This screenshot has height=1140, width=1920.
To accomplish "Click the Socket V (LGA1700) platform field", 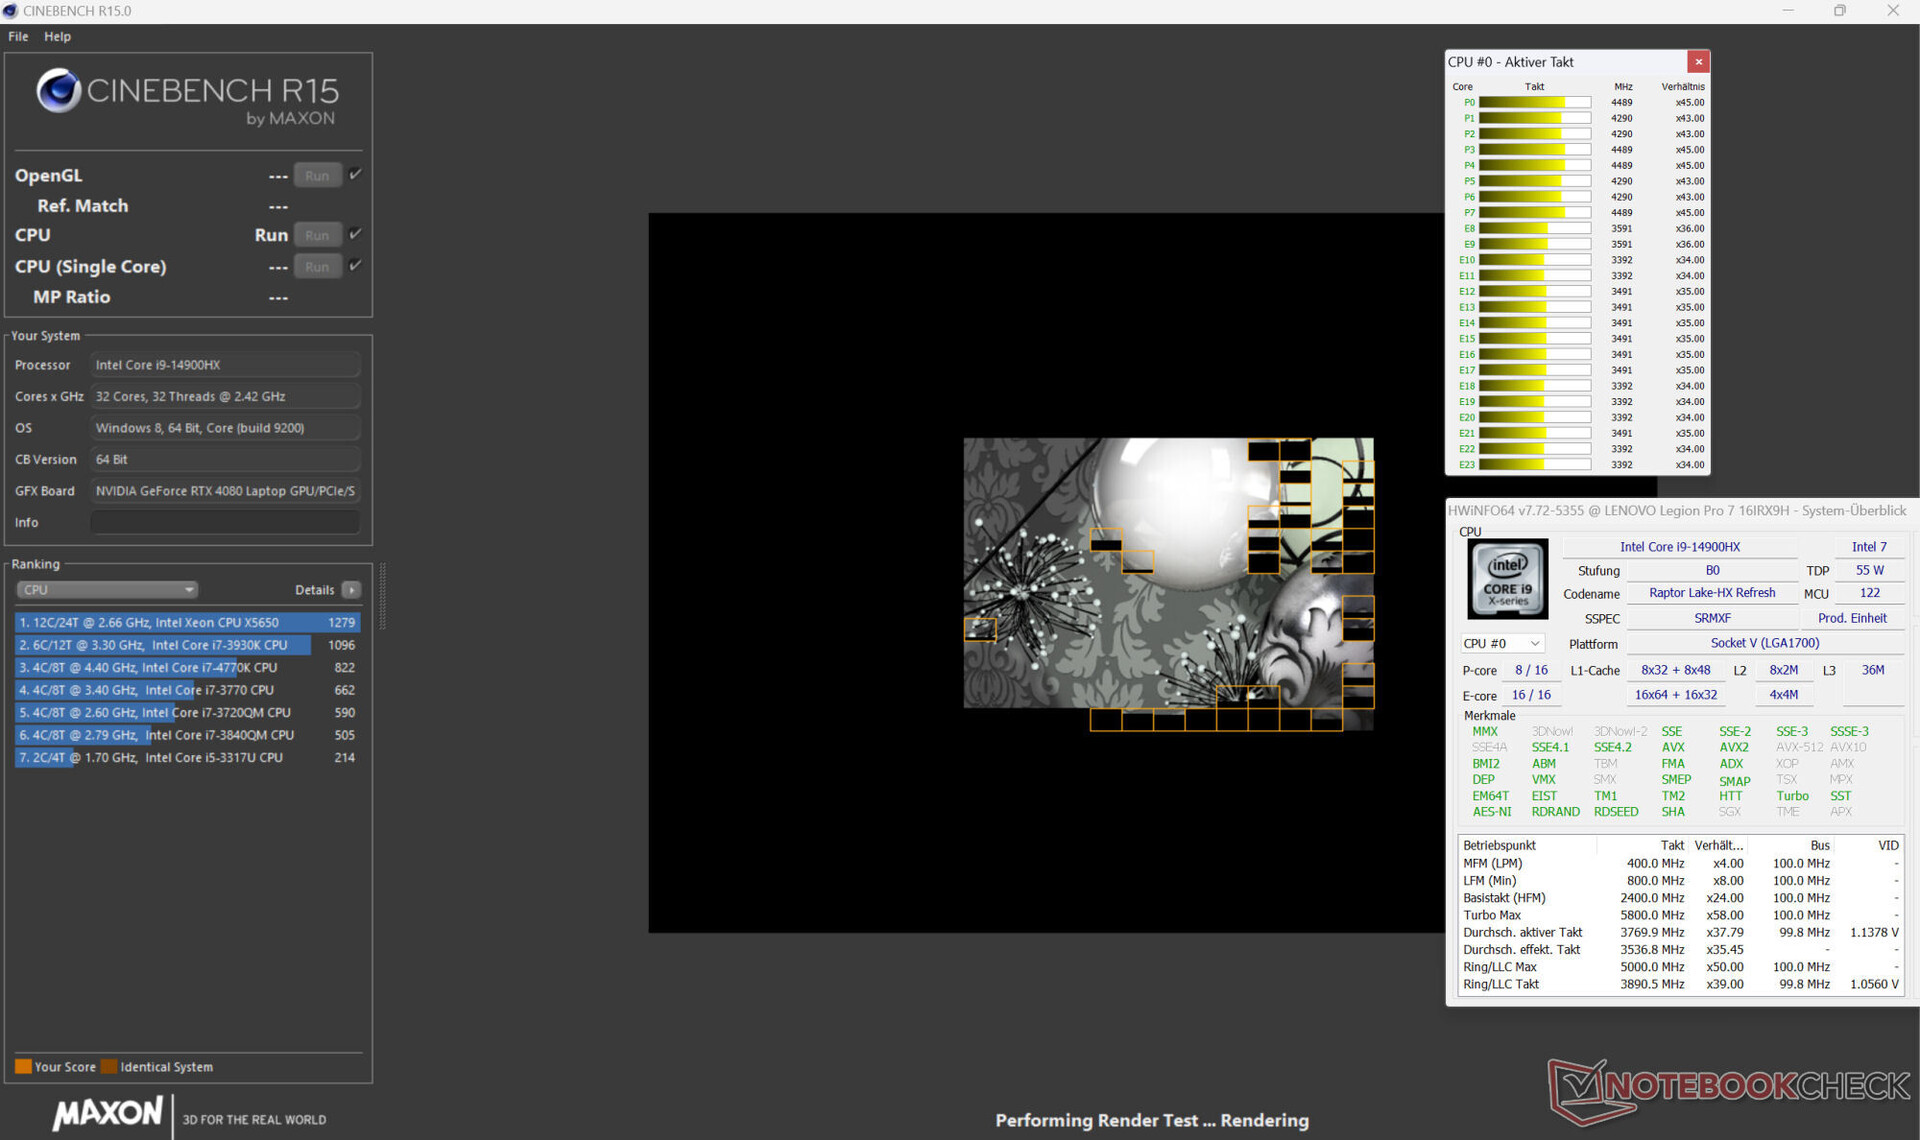I will (1764, 643).
